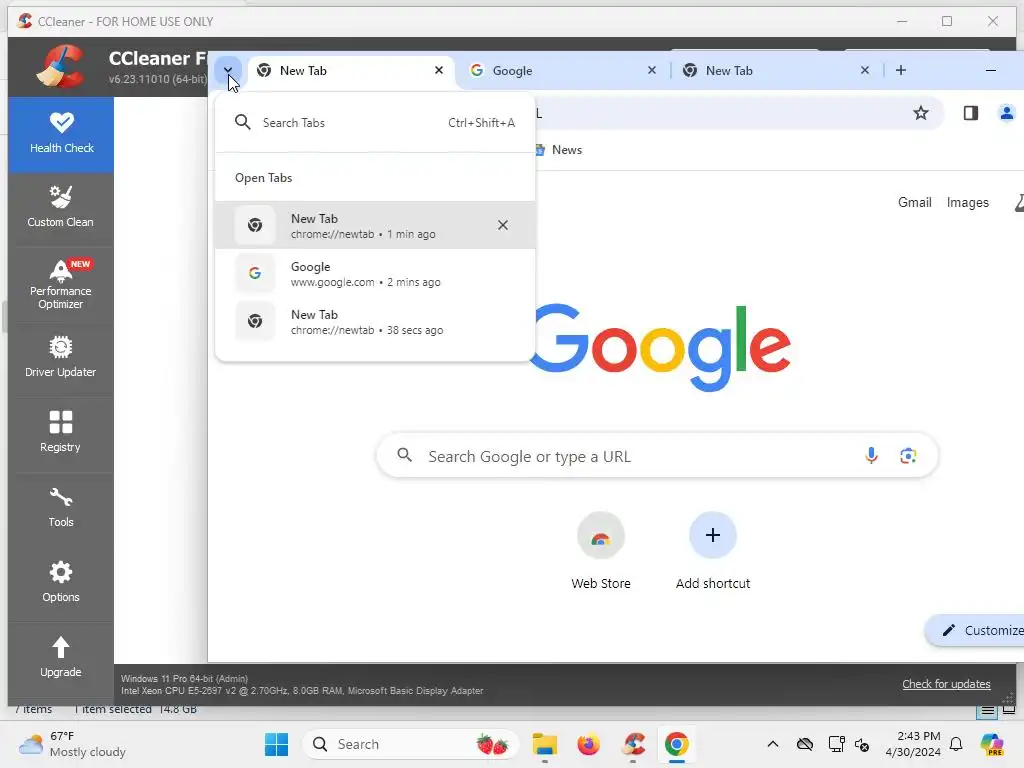Close the last New Tab tab
1024x768 pixels.
[865, 70]
